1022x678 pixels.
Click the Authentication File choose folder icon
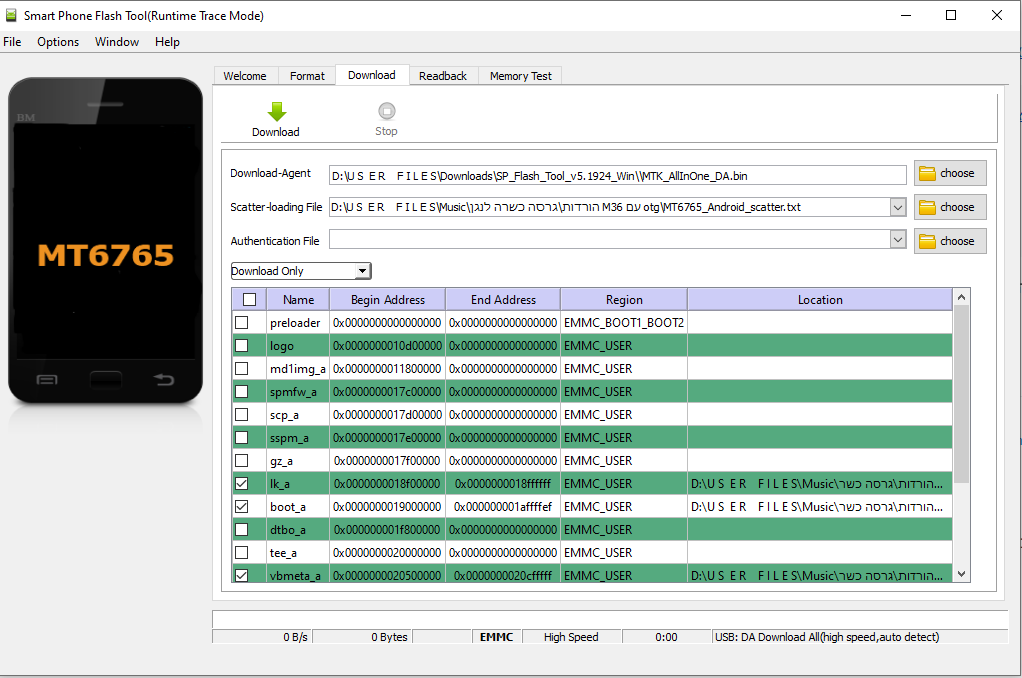[927, 241]
